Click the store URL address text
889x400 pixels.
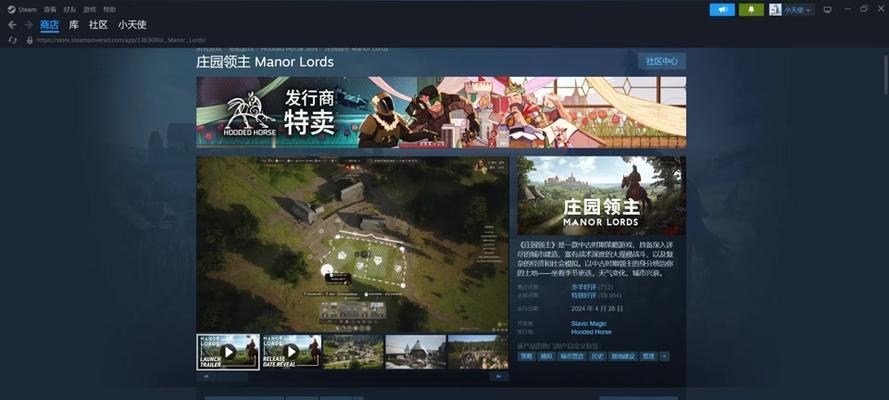(121, 40)
